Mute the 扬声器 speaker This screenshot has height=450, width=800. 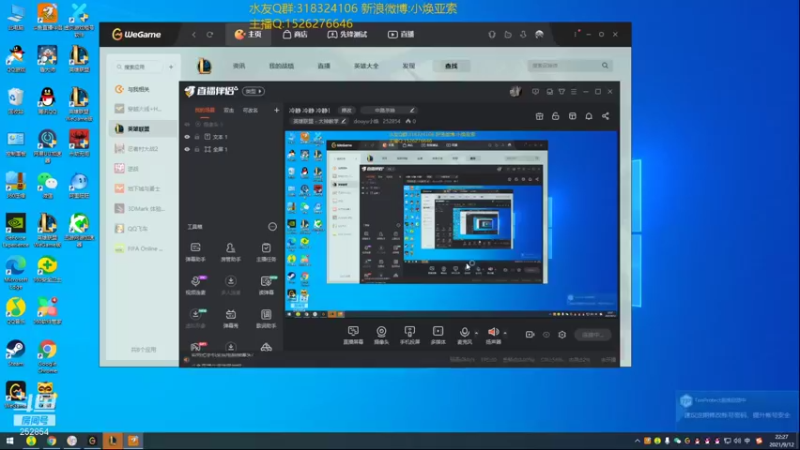(493, 335)
